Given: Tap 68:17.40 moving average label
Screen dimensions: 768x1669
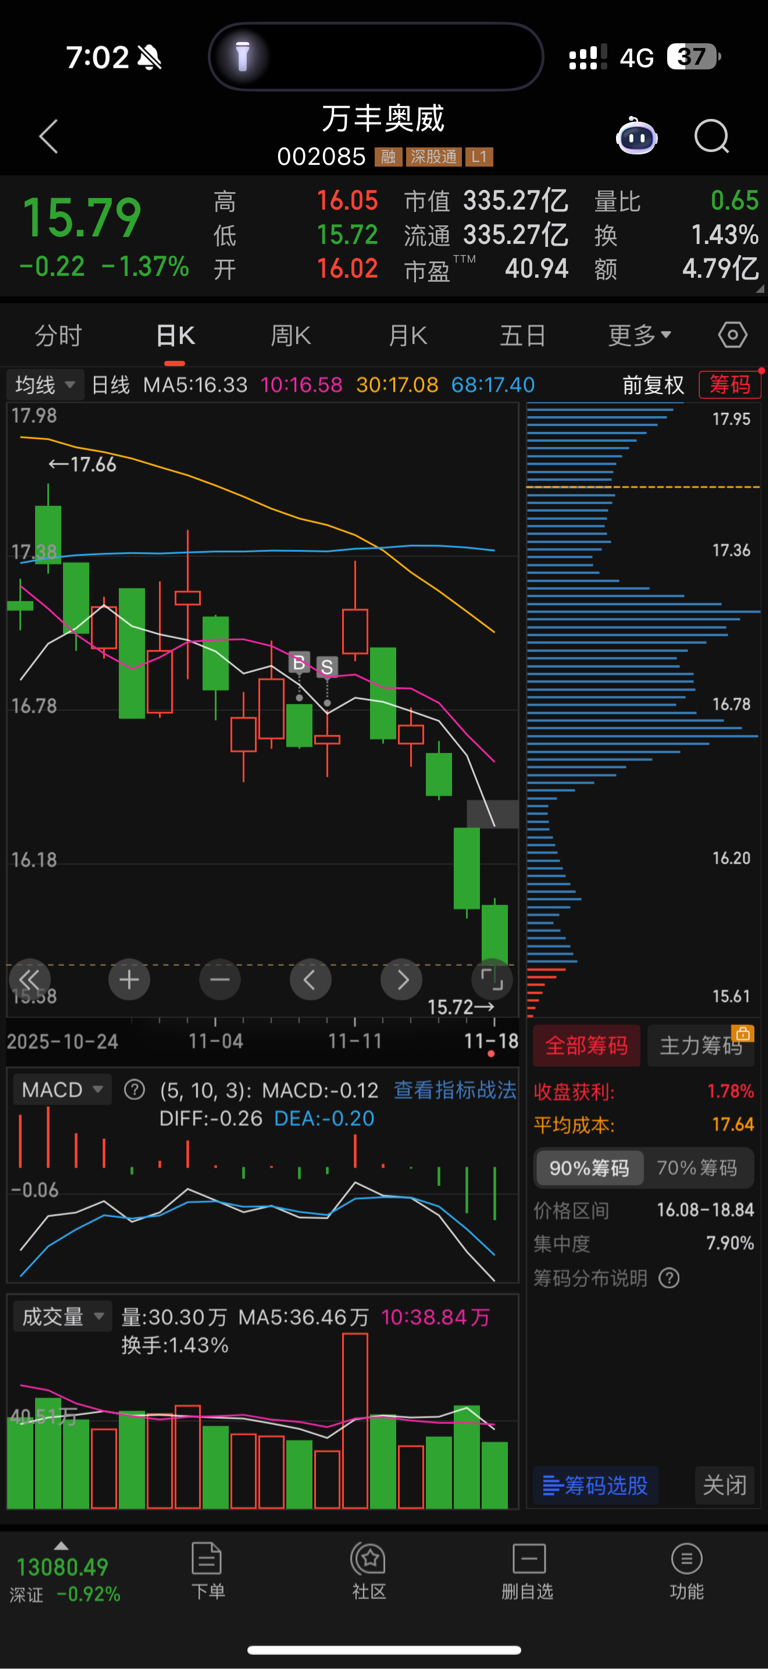Looking at the screenshot, I should (493, 385).
